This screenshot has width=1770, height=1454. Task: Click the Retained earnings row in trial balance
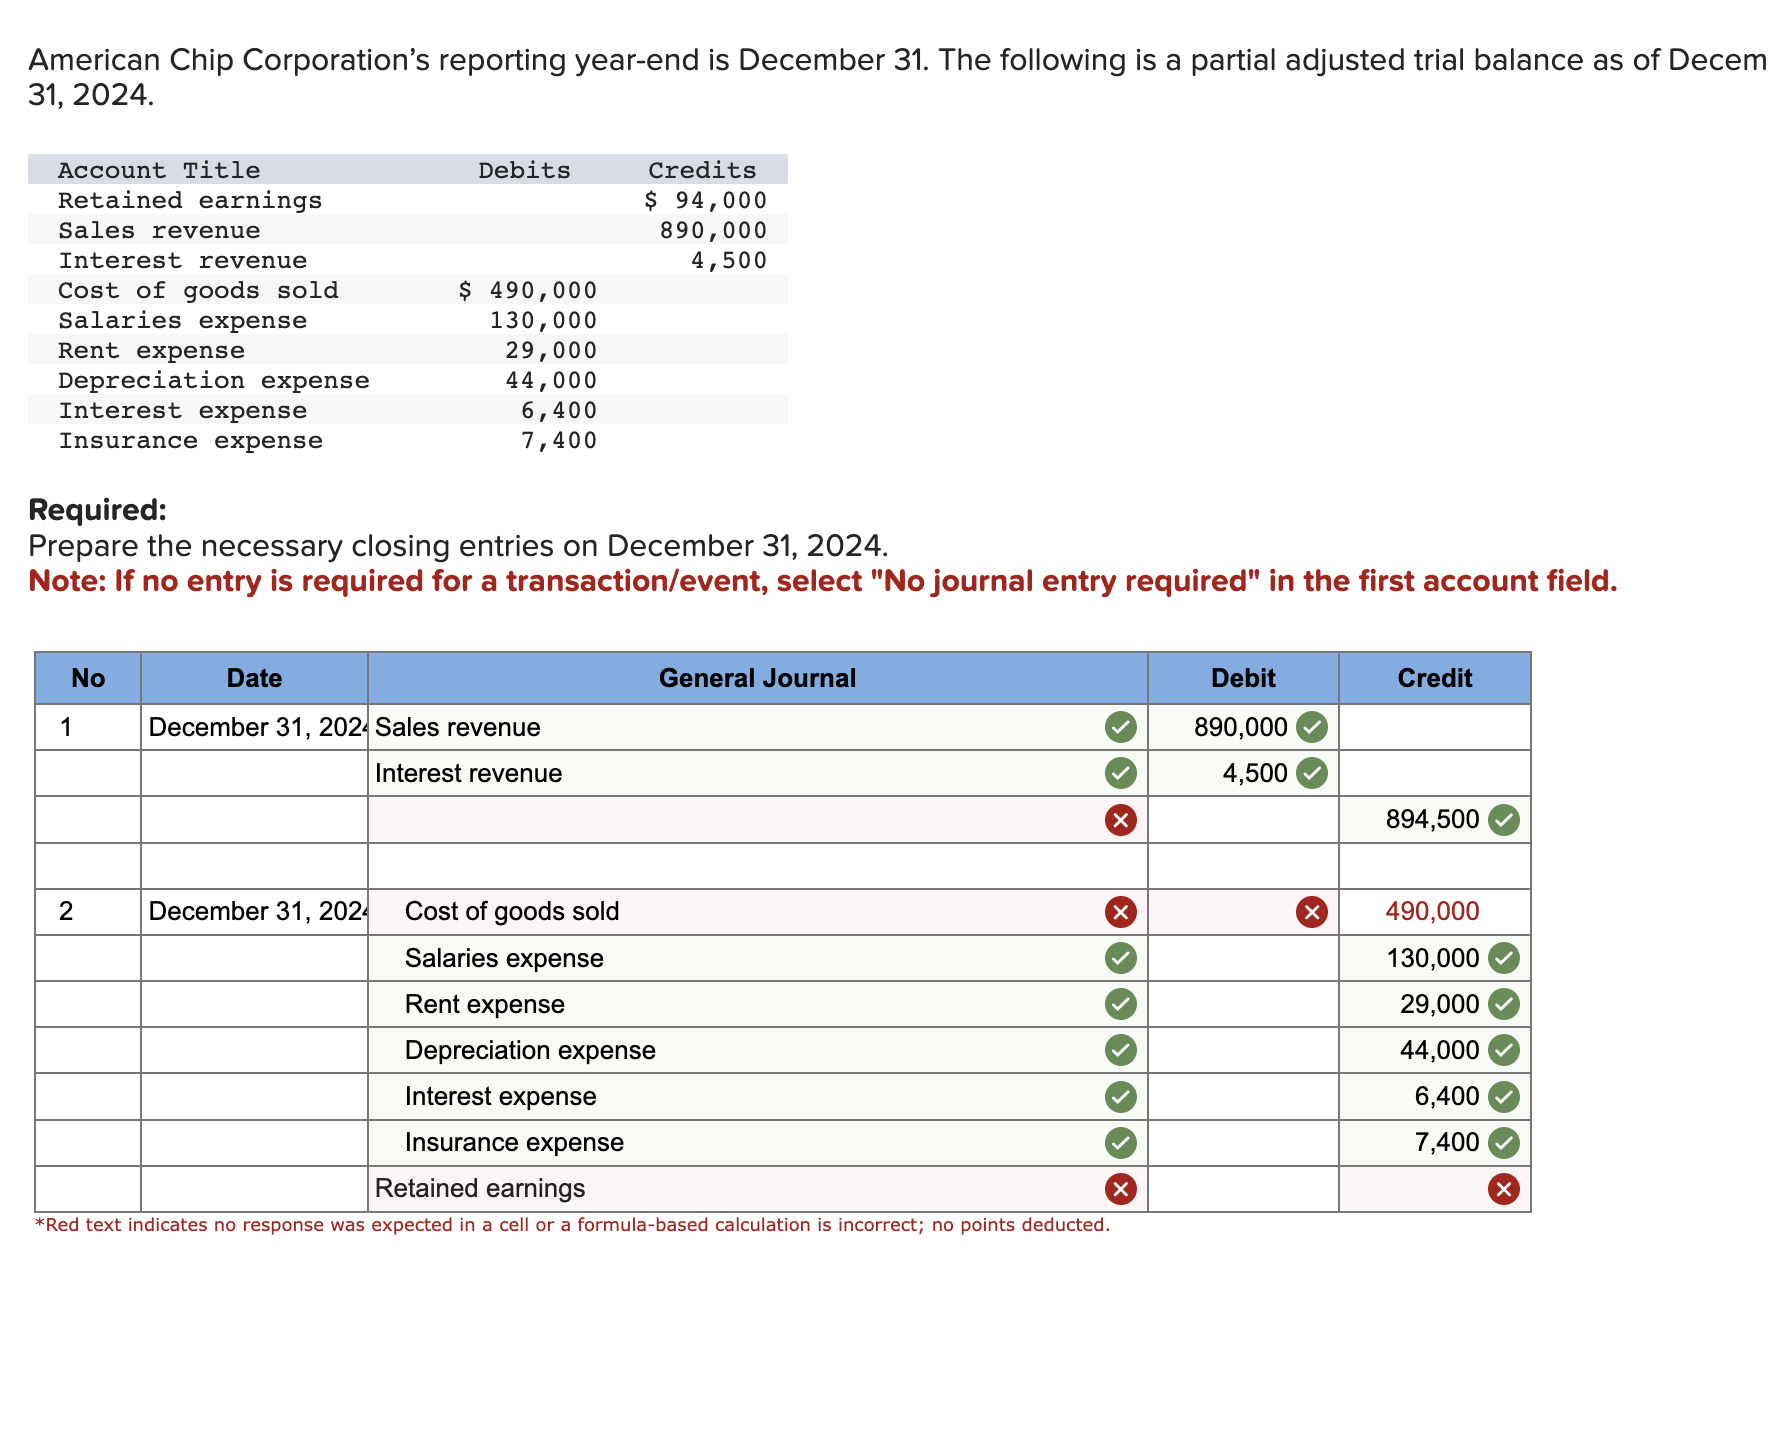408,200
